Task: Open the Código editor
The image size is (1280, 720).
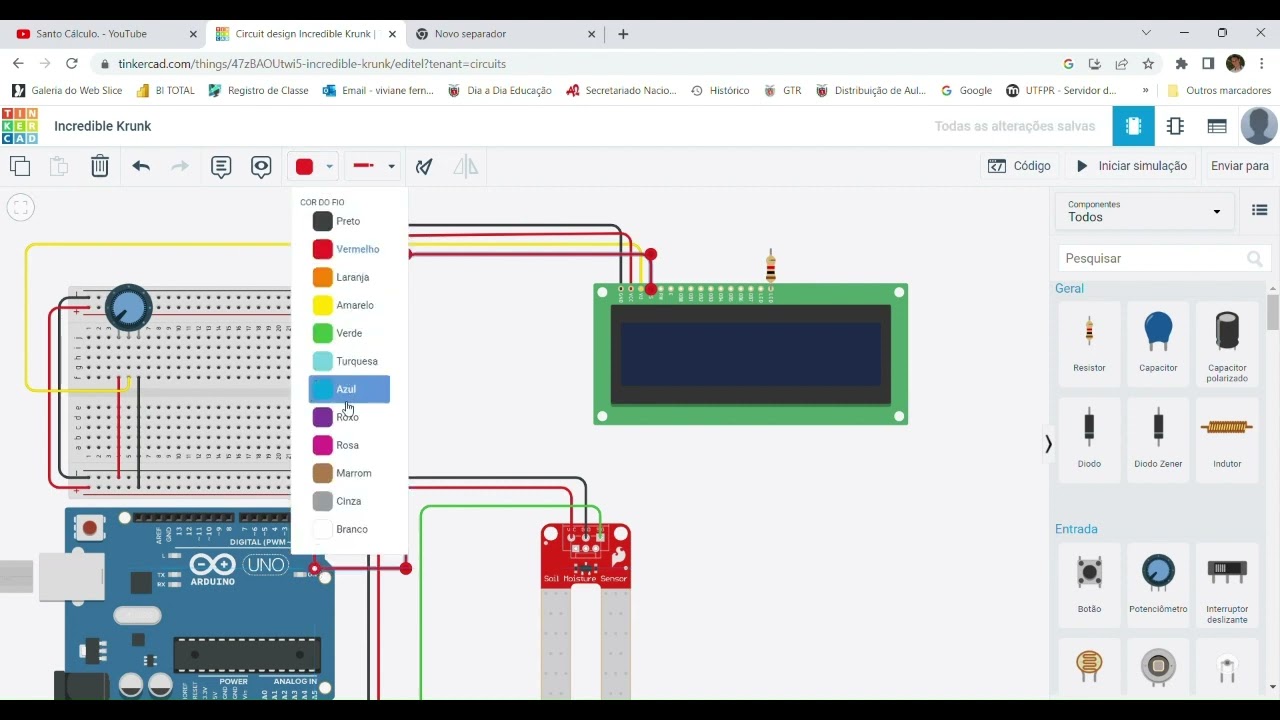Action: (x=1019, y=166)
